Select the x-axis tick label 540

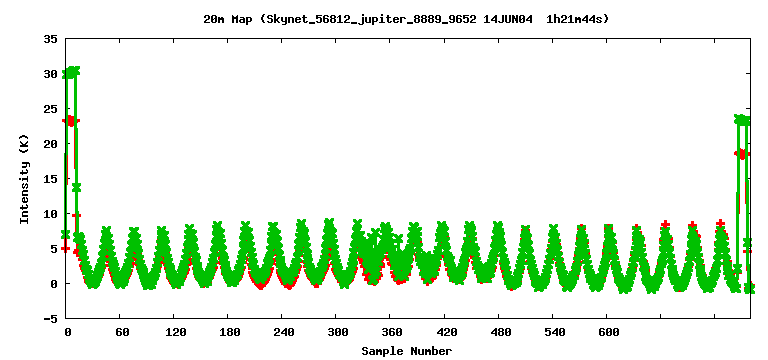(x=553, y=332)
